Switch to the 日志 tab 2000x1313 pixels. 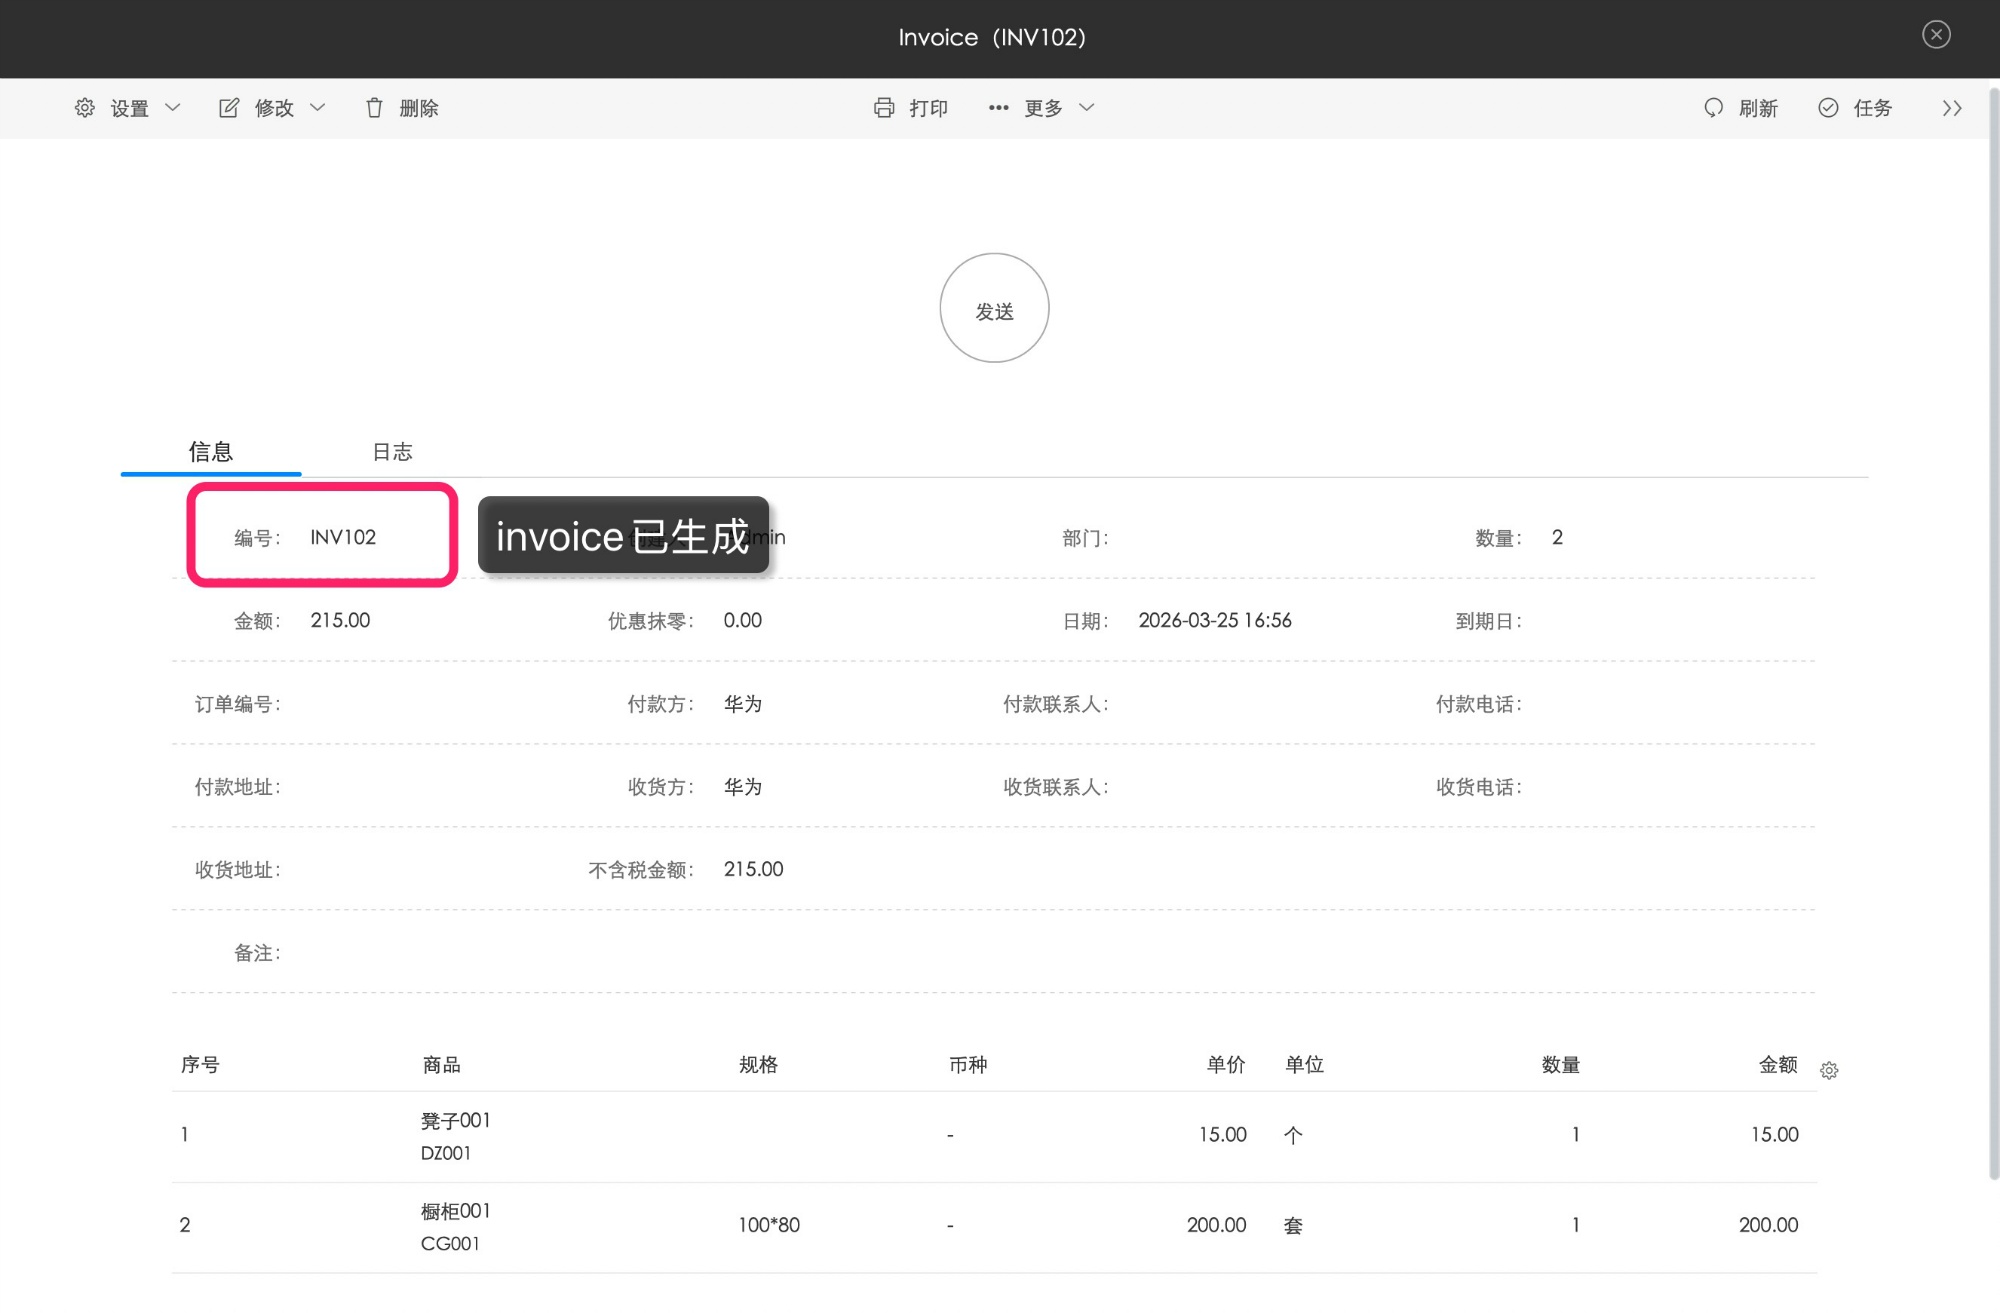392,452
